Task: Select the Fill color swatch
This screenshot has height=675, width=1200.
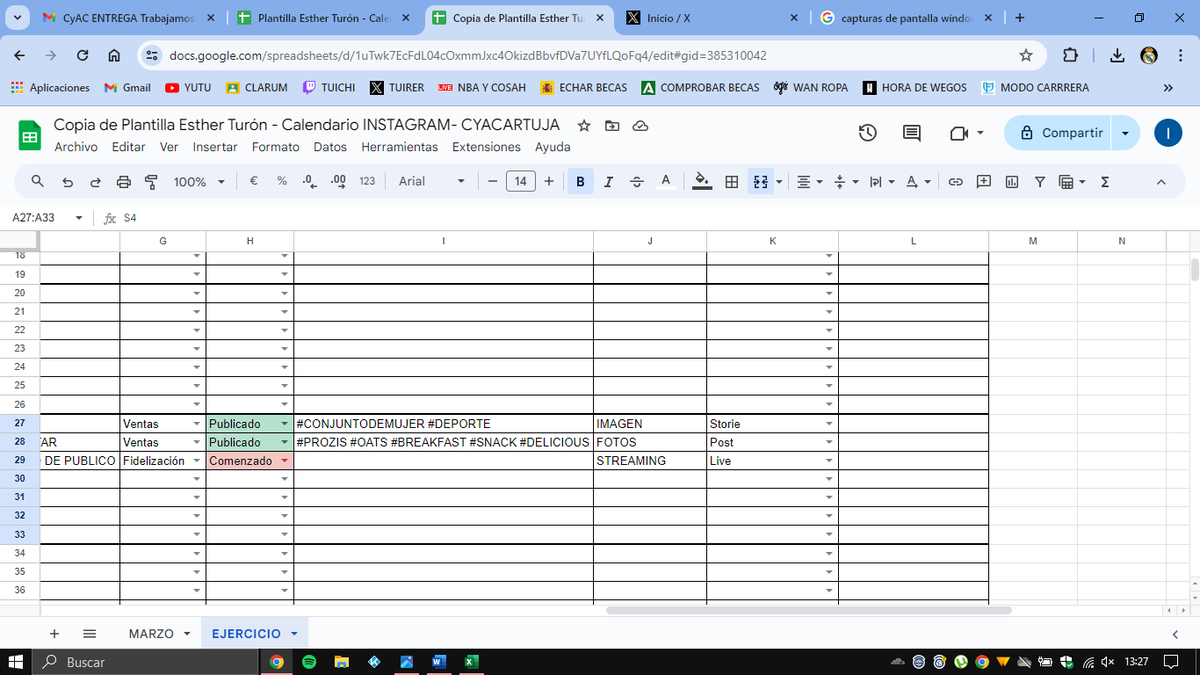Action: [702, 182]
